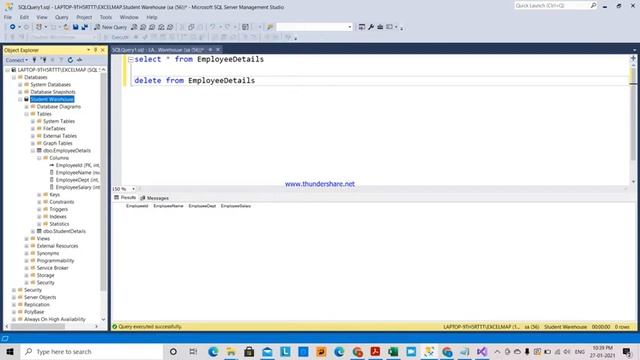Click the EmployeeName results column header
Image resolution: width=640 pixels, height=360 pixels.
click(168, 206)
